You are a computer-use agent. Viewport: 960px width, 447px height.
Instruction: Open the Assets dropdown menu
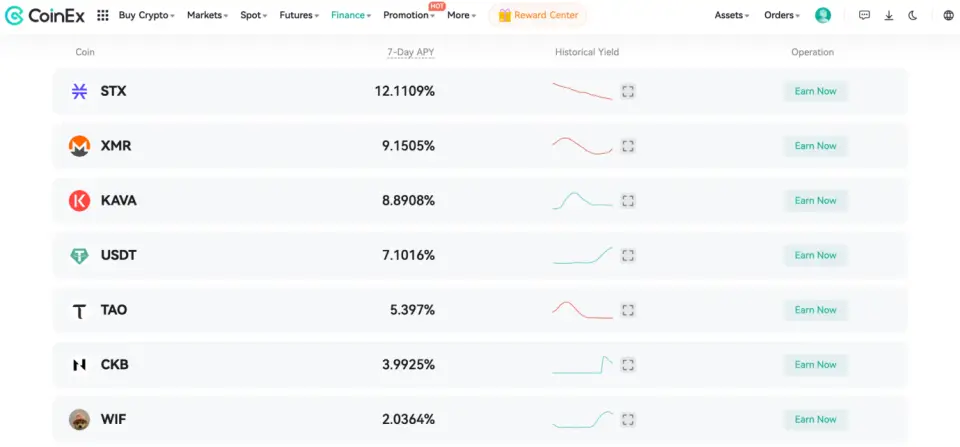pos(732,15)
